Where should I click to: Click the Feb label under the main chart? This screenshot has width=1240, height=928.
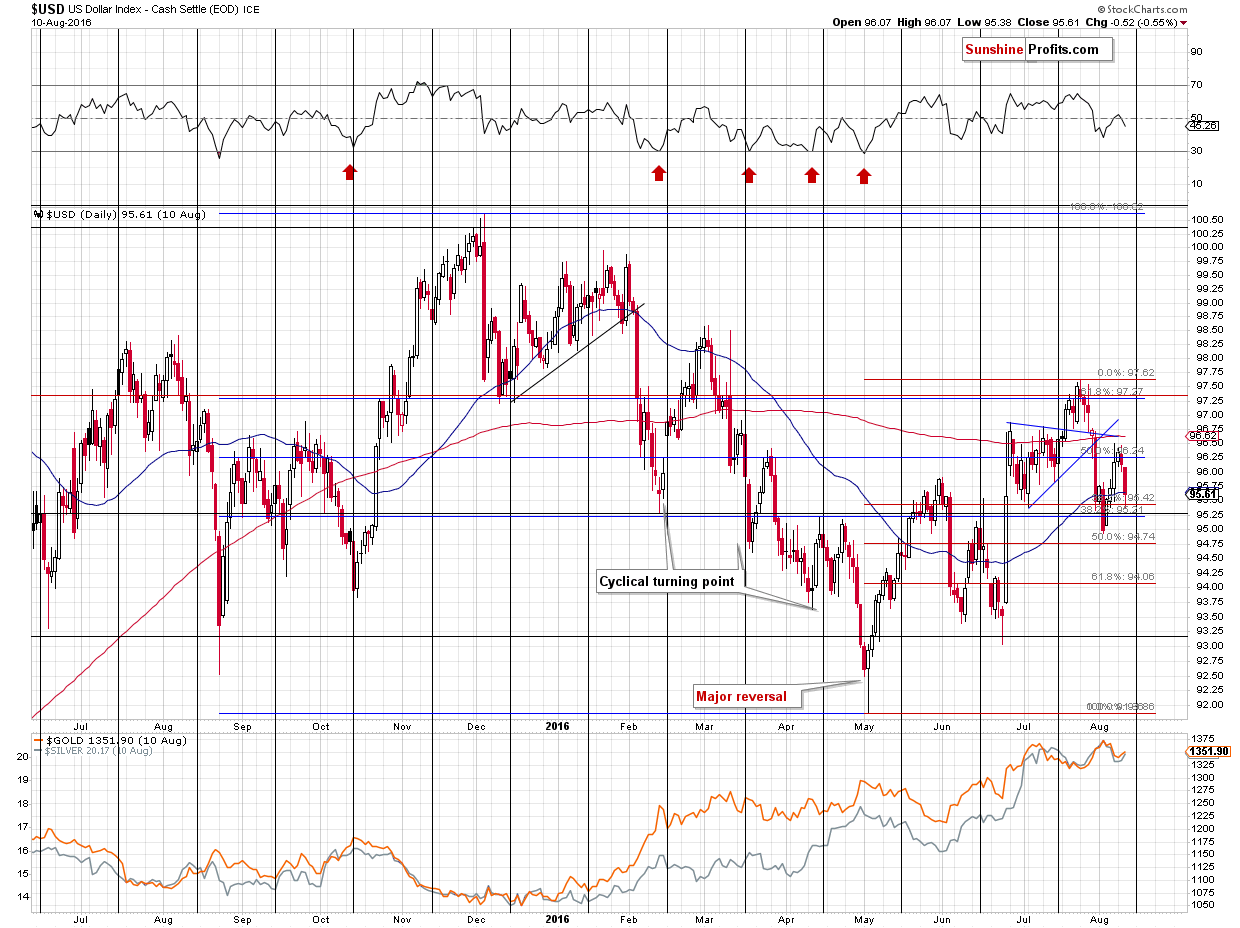pos(627,725)
